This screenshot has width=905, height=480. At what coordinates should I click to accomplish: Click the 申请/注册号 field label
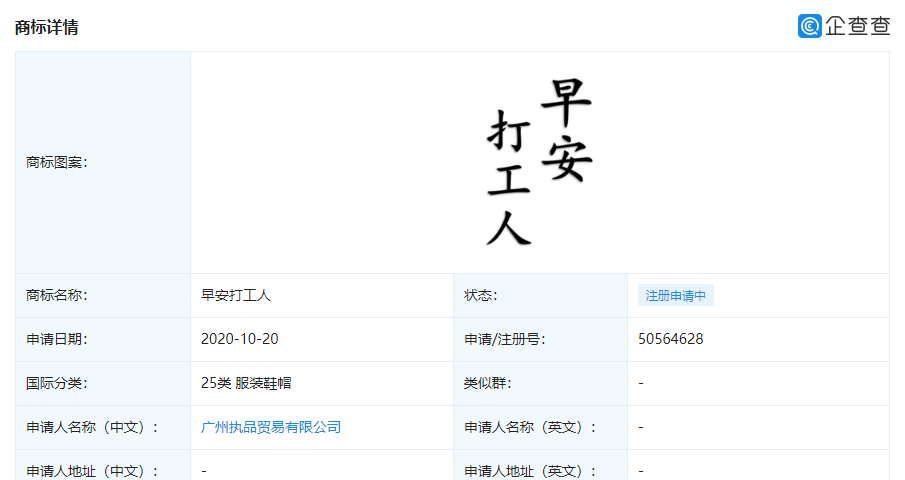pos(504,339)
